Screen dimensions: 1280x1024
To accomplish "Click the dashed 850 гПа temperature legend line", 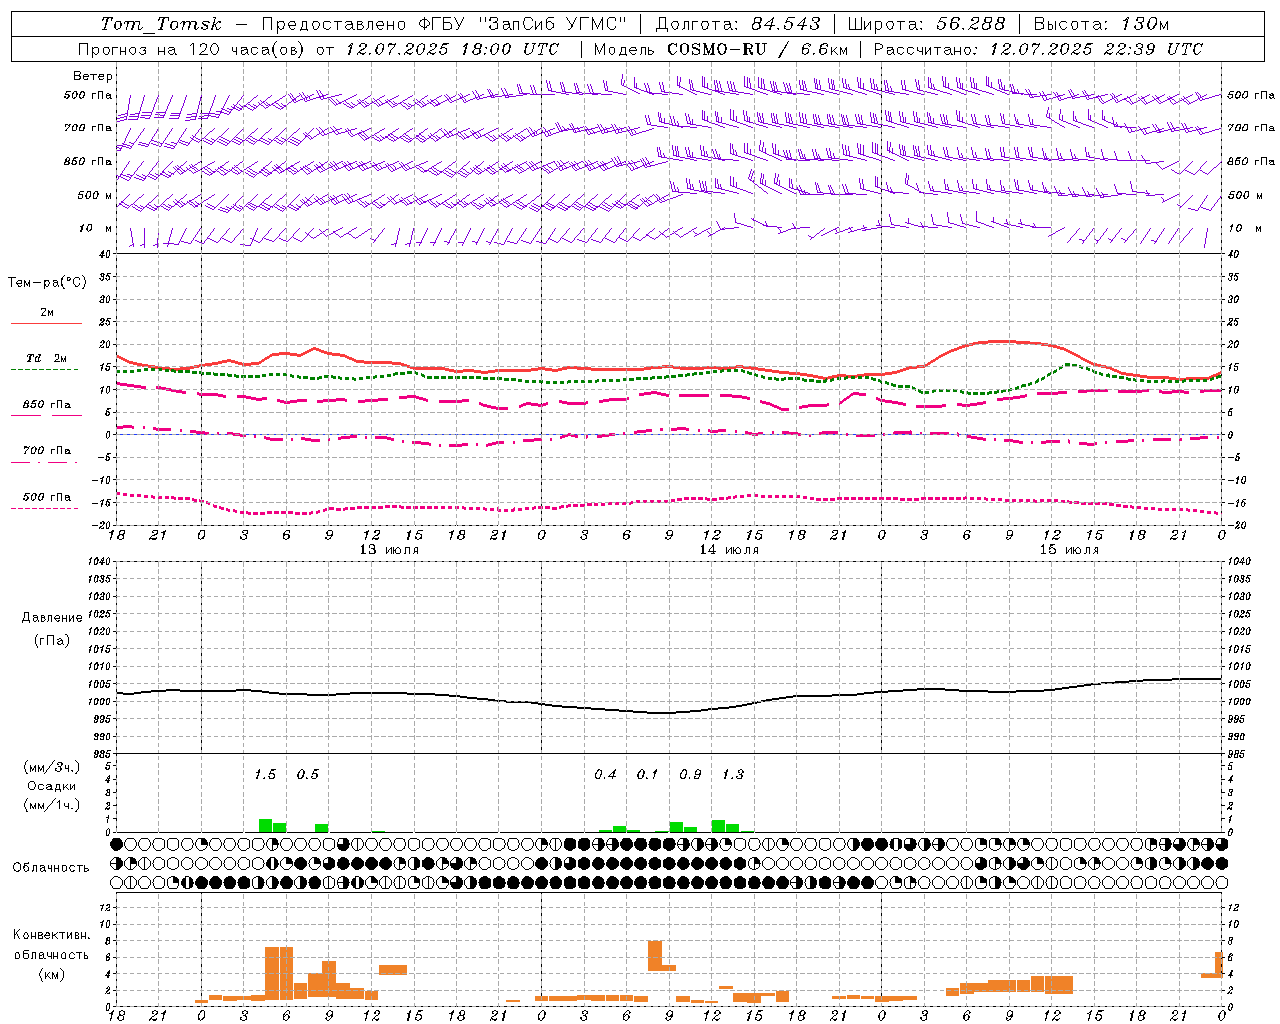I will coord(44,416).
